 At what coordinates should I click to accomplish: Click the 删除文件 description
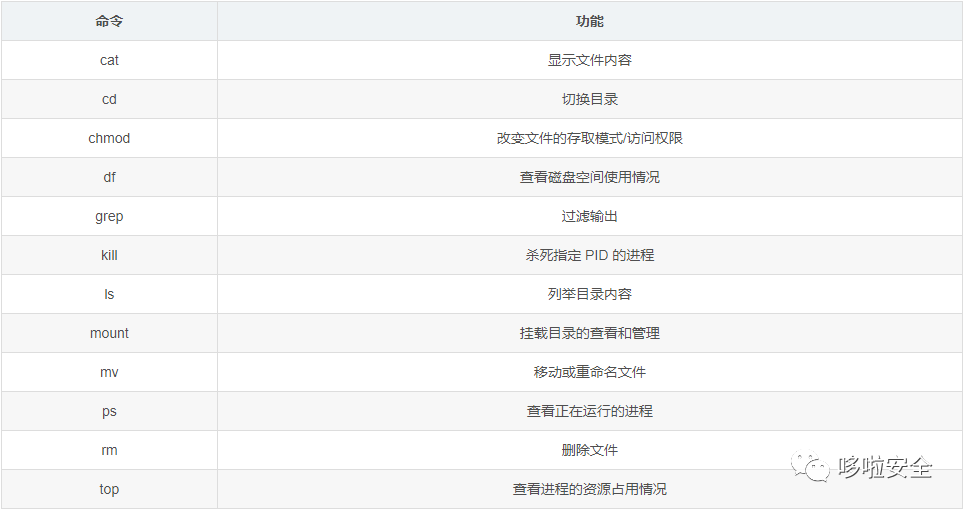[x=590, y=450]
